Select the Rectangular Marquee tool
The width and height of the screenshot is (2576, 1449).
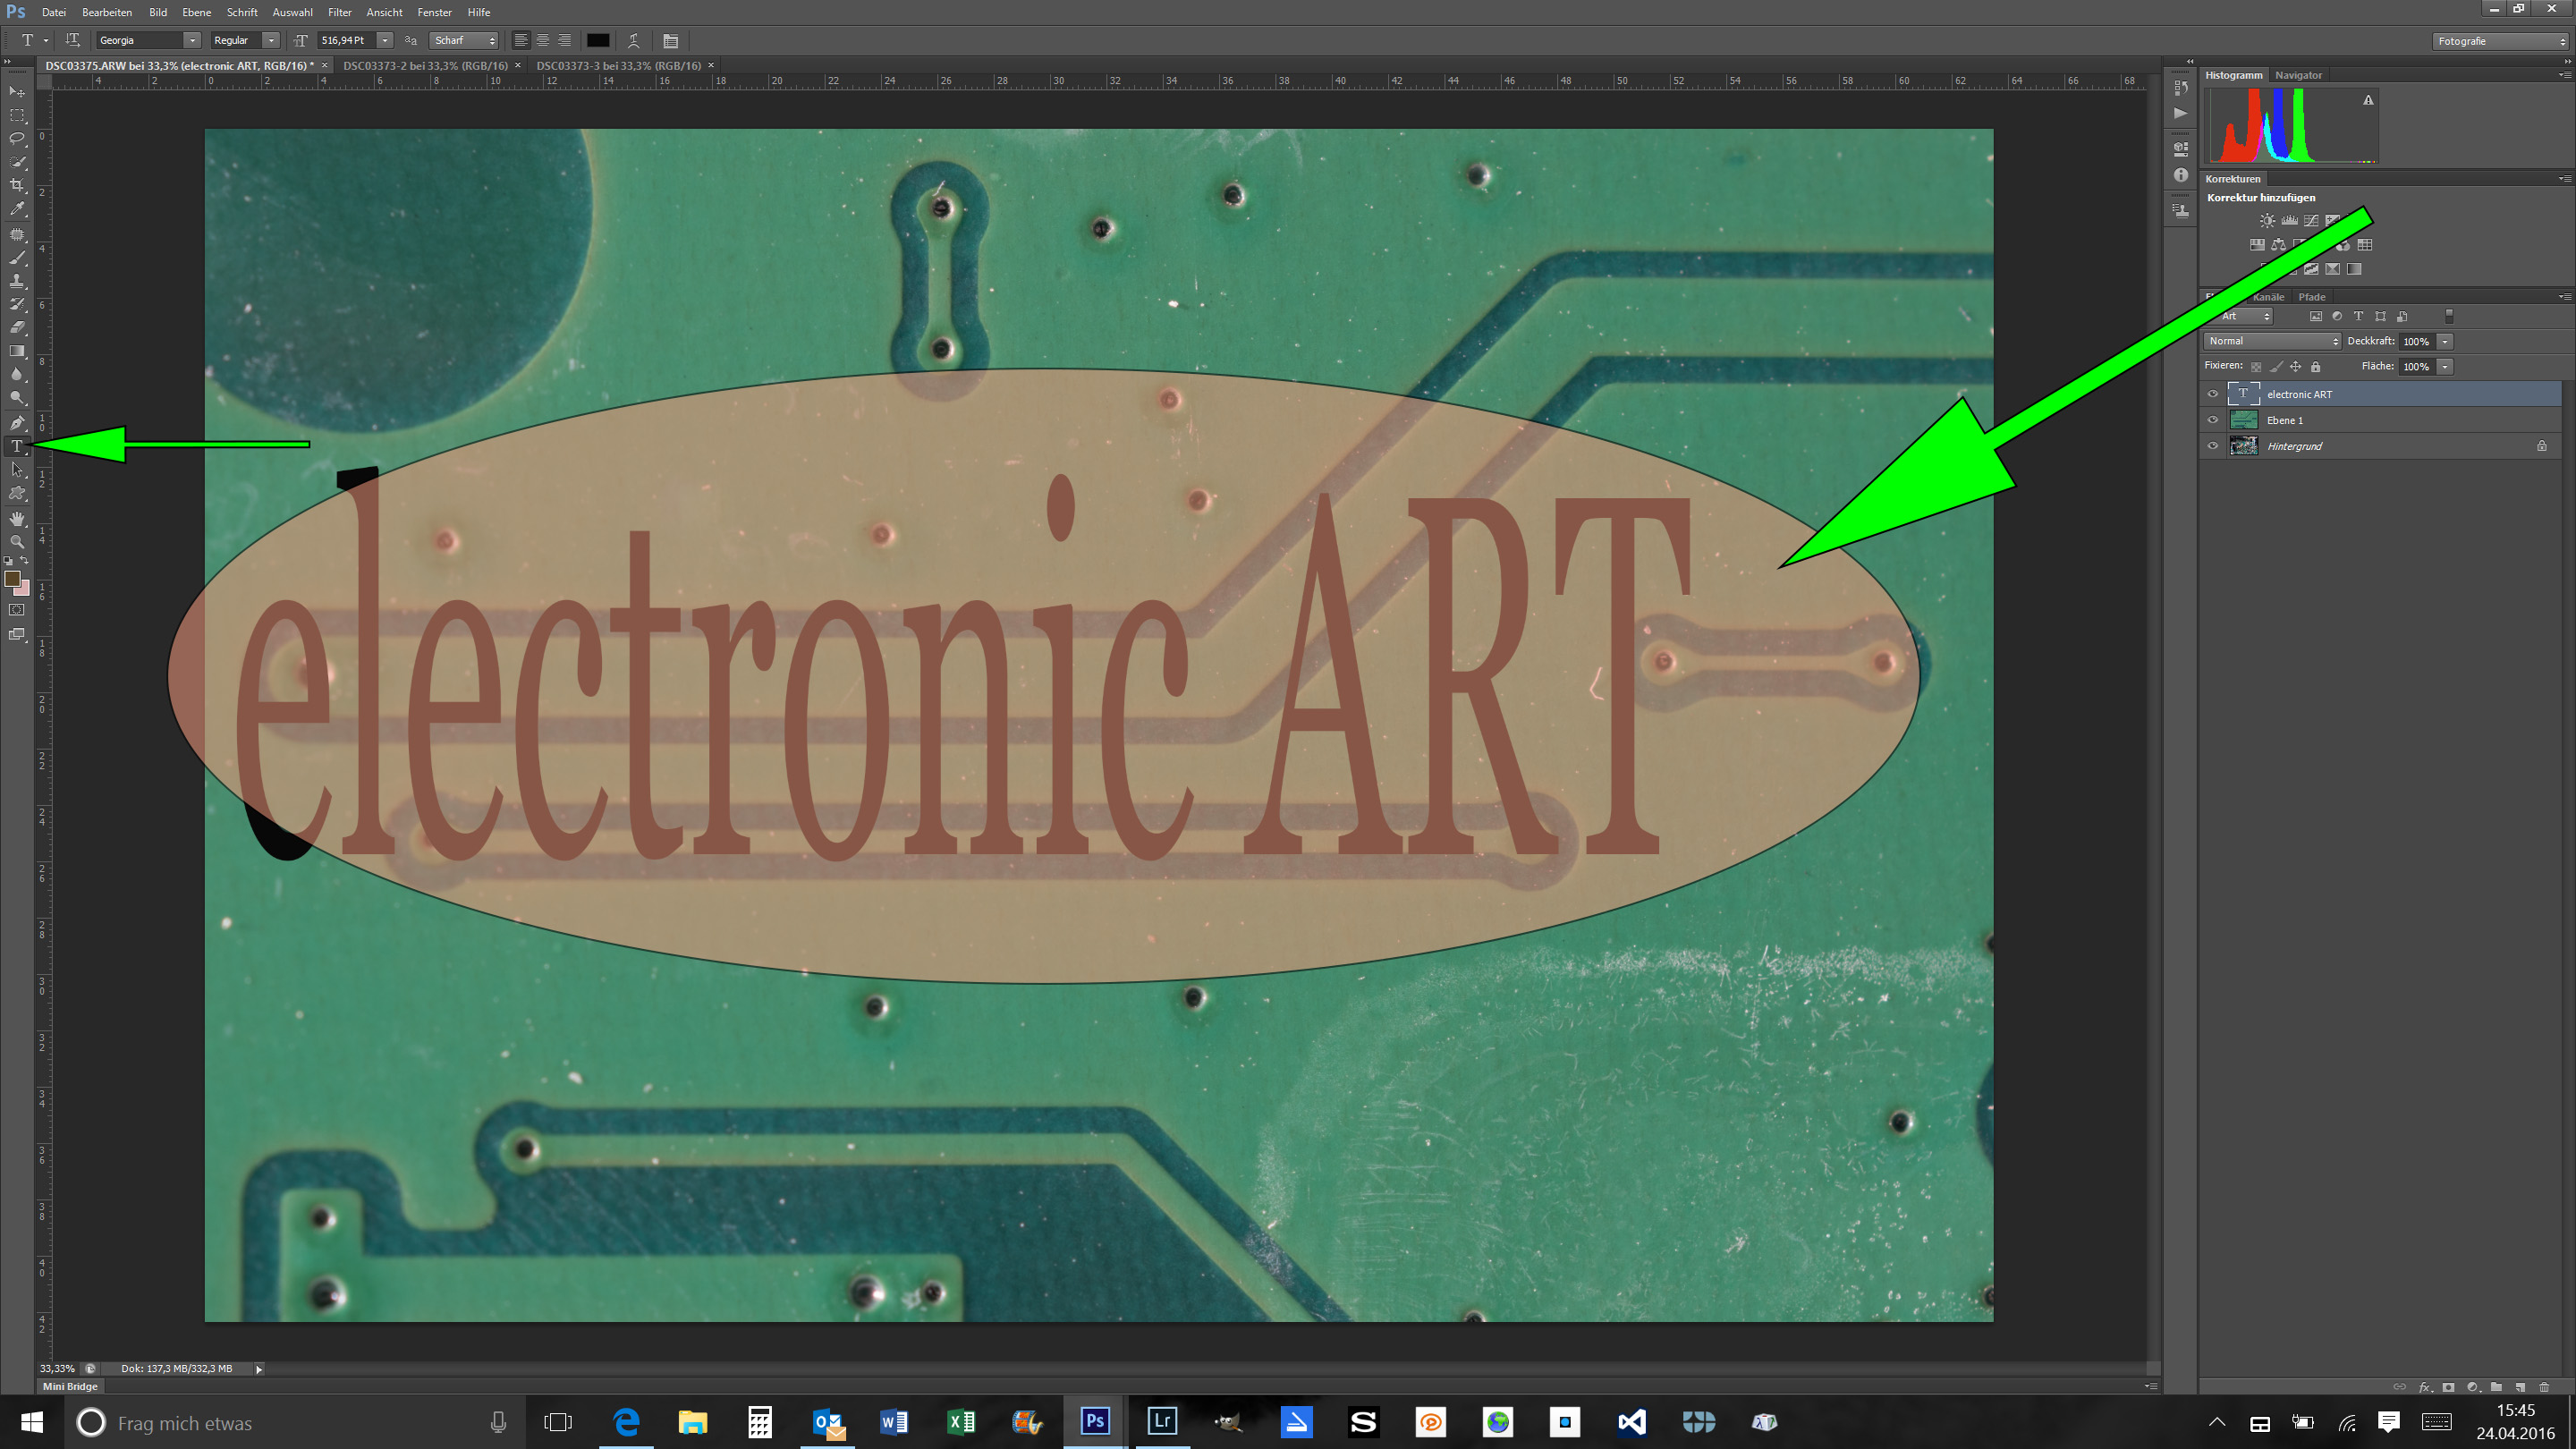click(17, 115)
